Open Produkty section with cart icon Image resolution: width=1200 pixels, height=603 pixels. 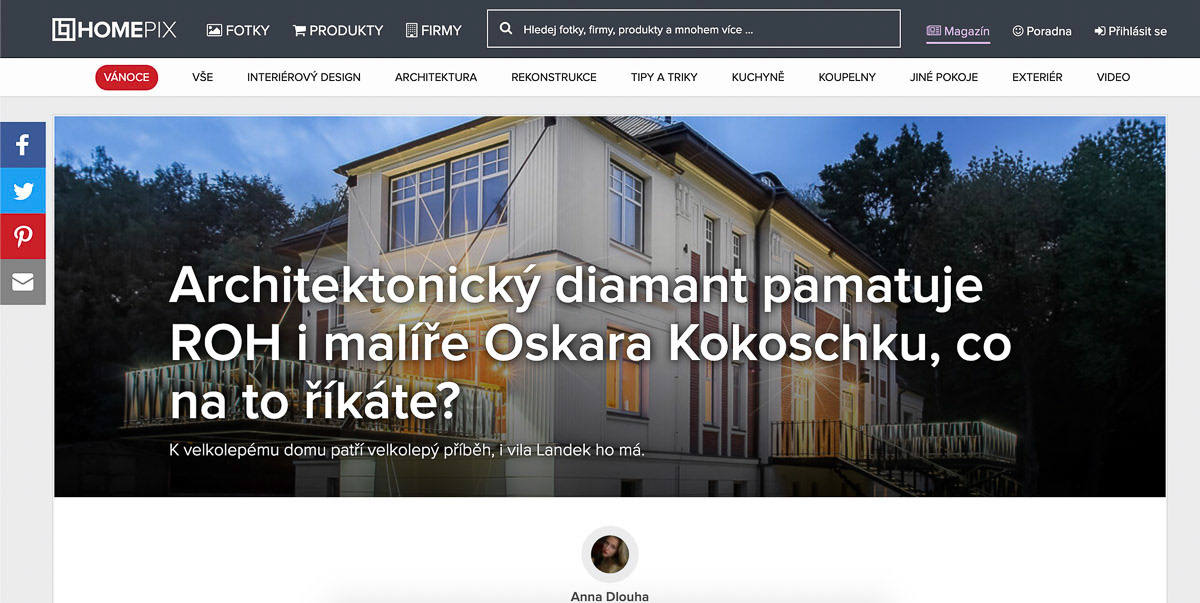click(x=338, y=30)
